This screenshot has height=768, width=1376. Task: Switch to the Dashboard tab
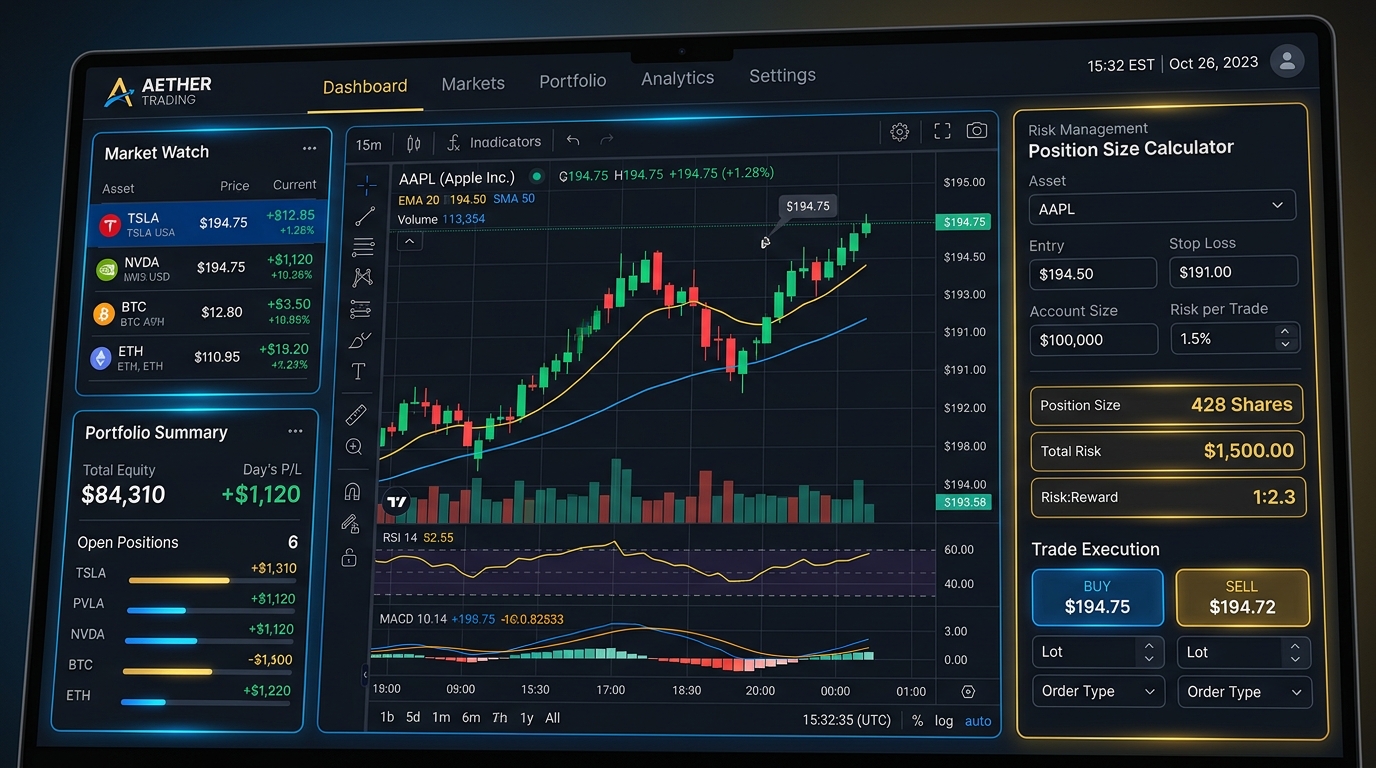click(365, 86)
